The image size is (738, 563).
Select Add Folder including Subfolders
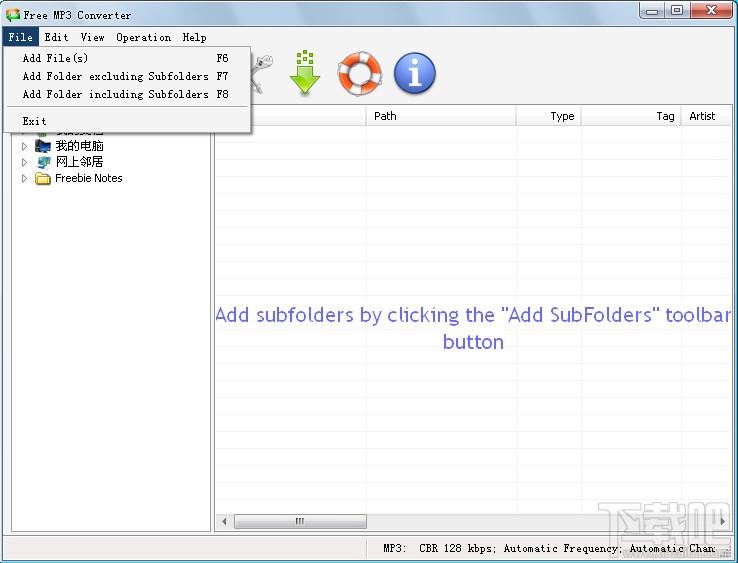point(126,94)
